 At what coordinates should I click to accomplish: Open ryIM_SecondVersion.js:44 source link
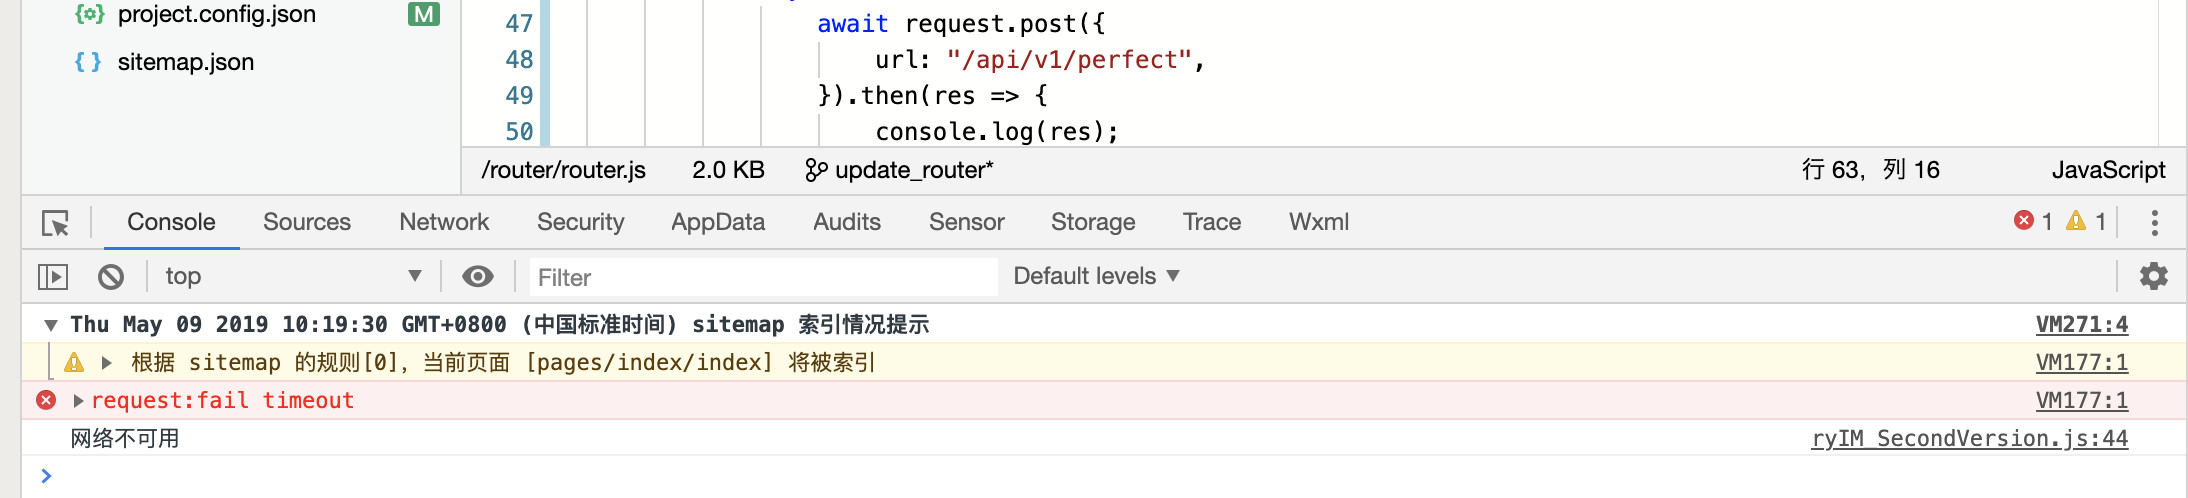(x=1969, y=438)
